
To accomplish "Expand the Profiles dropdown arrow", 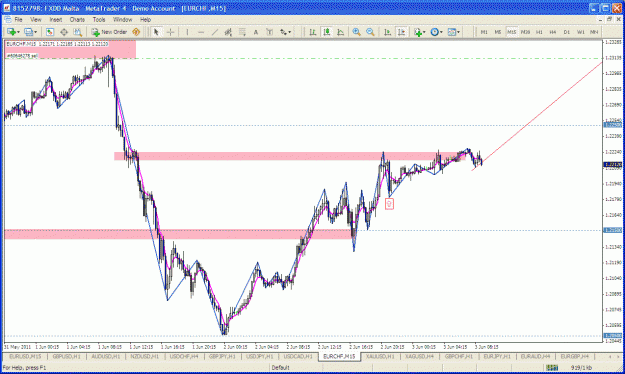I will click(35, 32).
